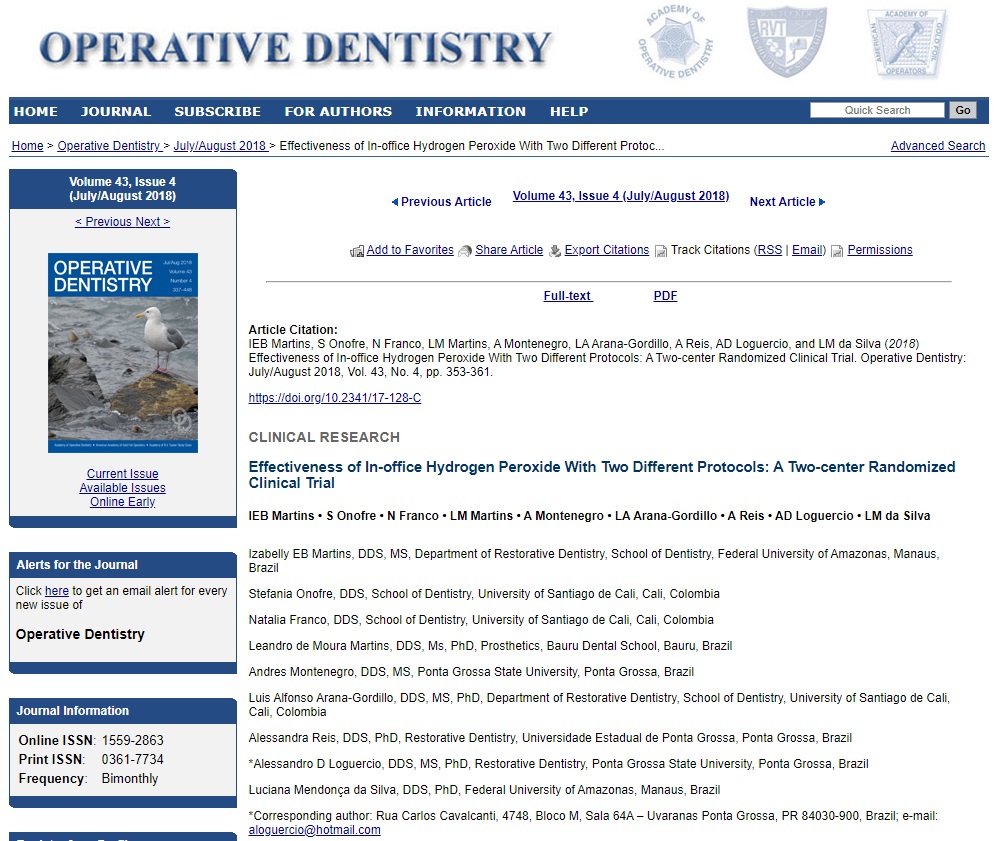Go to the Previous Article
The width and height of the screenshot is (1001, 841).
441,202
